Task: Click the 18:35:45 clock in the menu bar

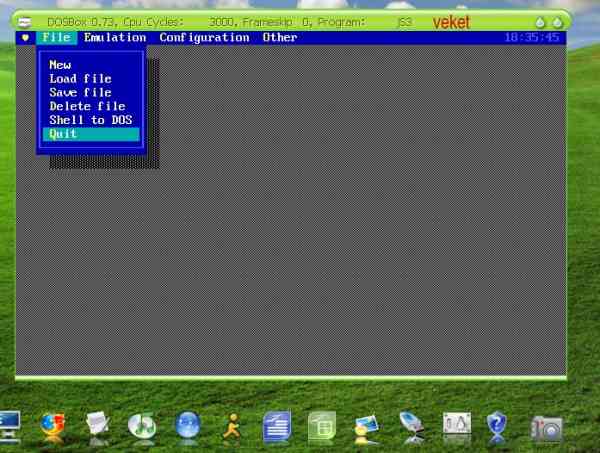Action: (532, 37)
